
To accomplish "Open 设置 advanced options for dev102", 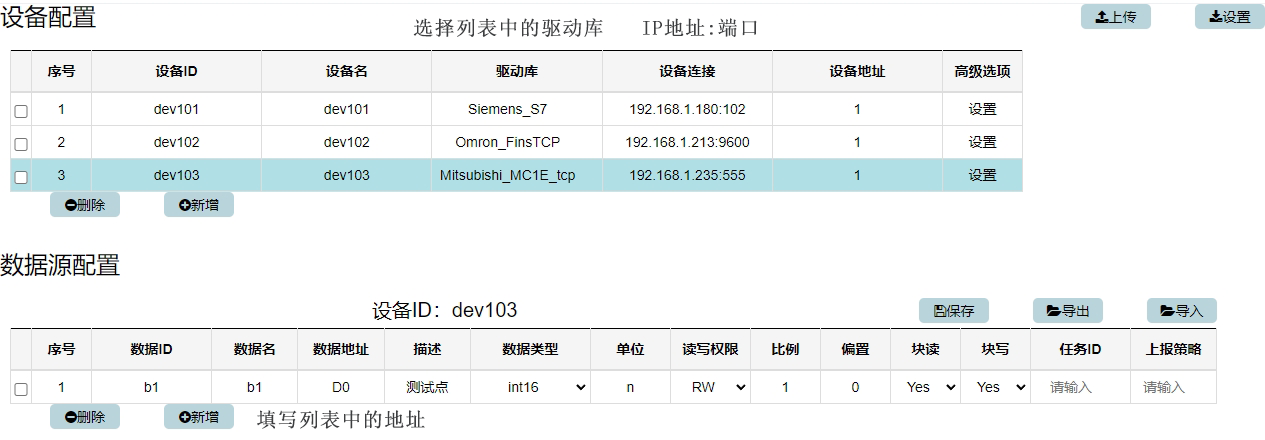I will tap(982, 143).
